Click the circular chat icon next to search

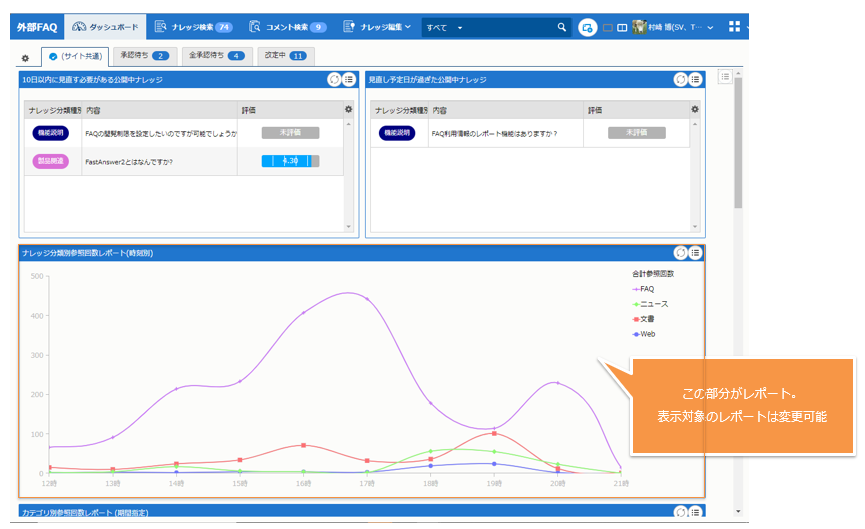(588, 27)
